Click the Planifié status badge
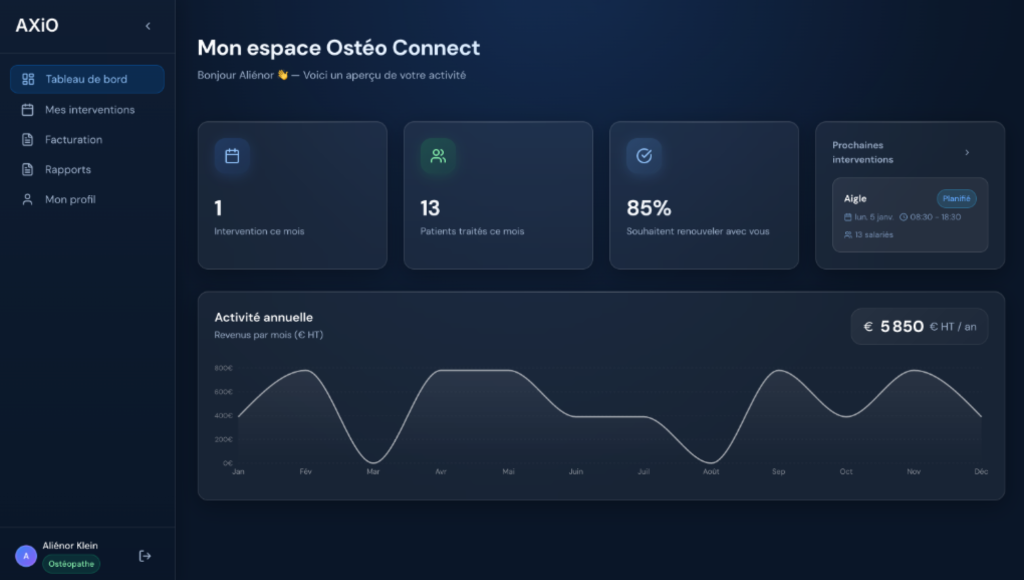This screenshot has height=580, width=1024. pos(956,198)
